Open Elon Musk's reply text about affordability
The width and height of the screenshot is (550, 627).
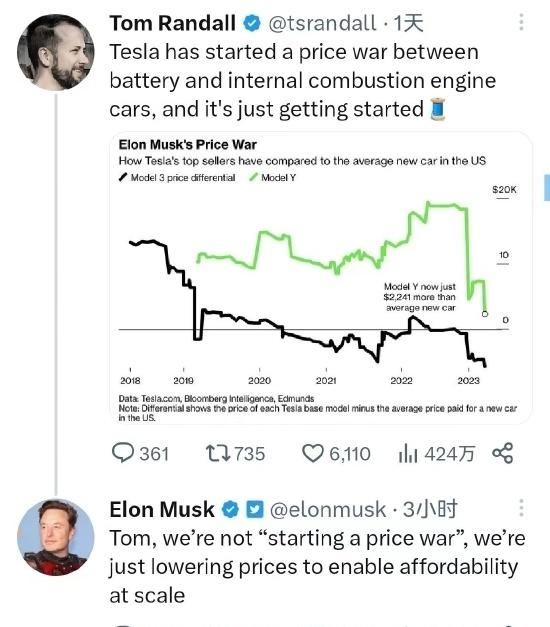coord(317,567)
